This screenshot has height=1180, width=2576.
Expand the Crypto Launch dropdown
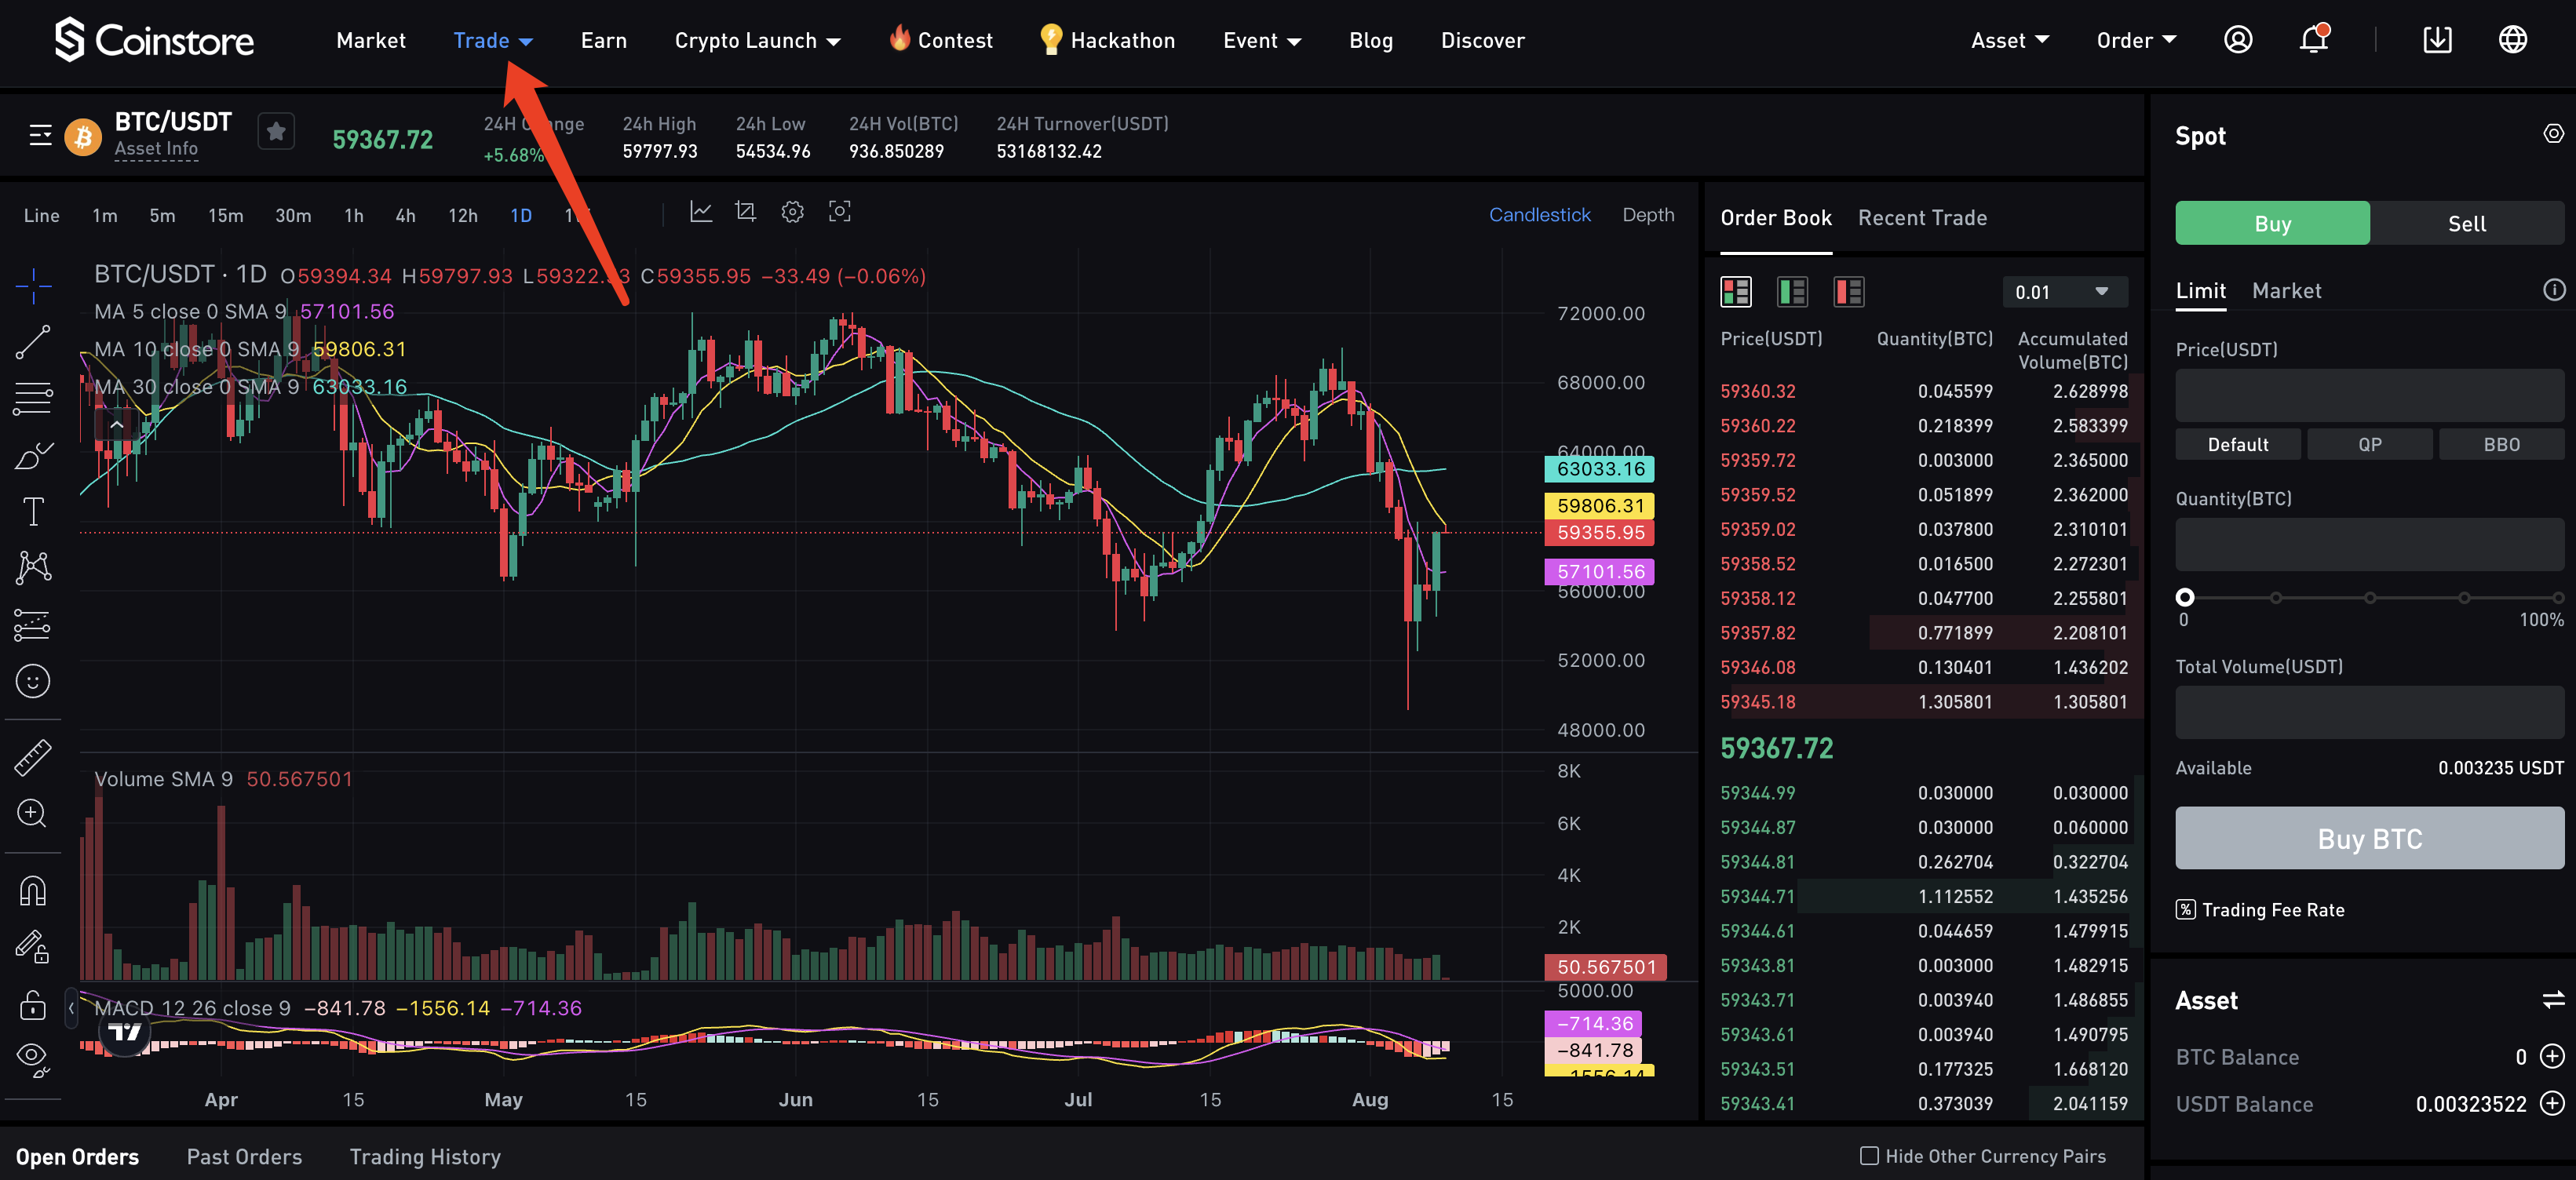[757, 41]
